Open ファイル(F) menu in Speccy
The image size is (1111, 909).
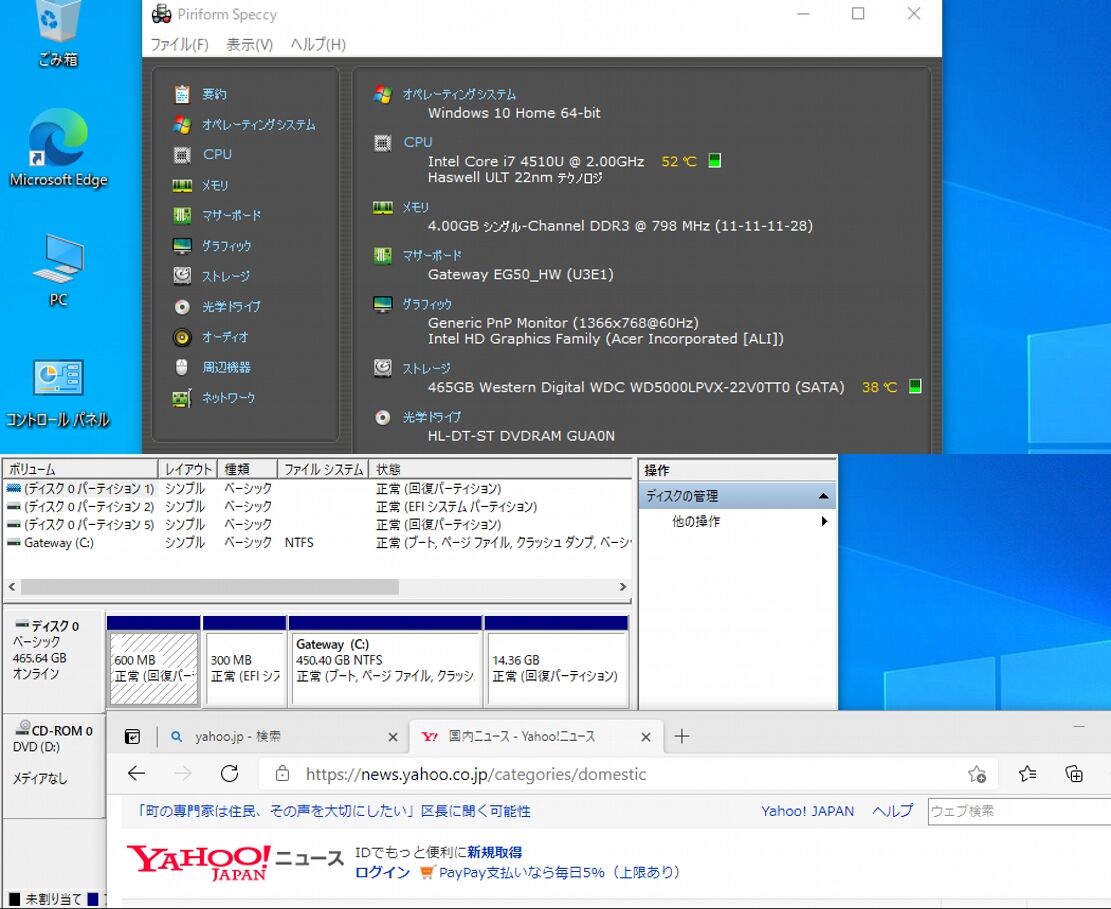pos(179,45)
